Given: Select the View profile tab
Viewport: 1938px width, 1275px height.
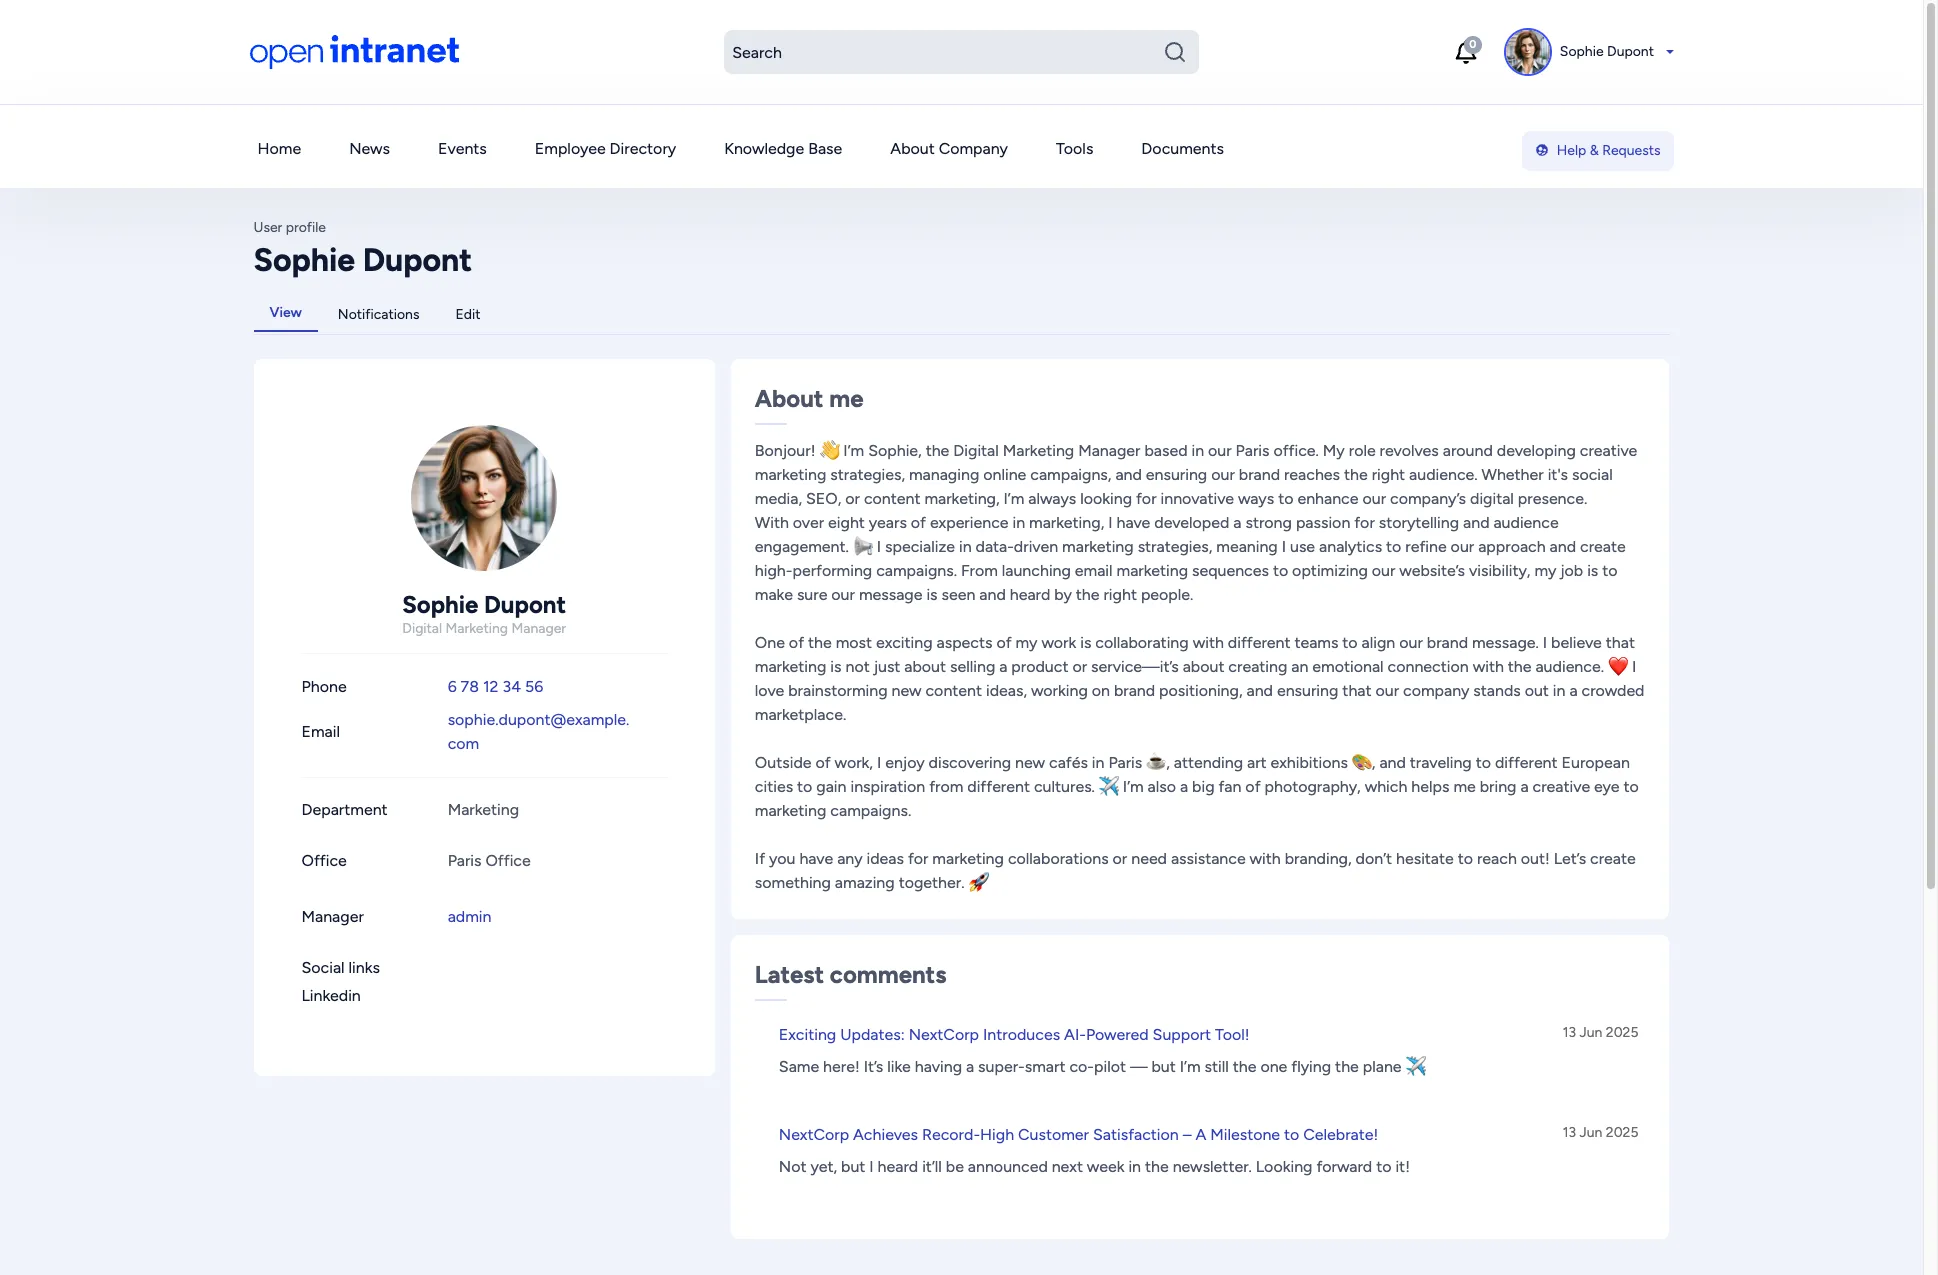Looking at the screenshot, I should click(x=285, y=312).
